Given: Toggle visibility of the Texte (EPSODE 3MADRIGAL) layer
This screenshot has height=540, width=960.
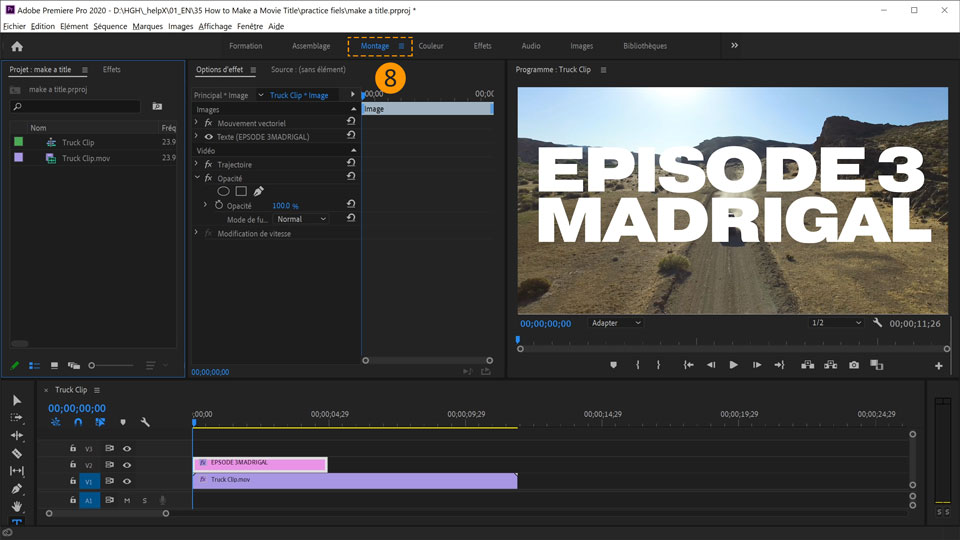Looking at the screenshot, I should pyautogui.click(x=208, y=136).
